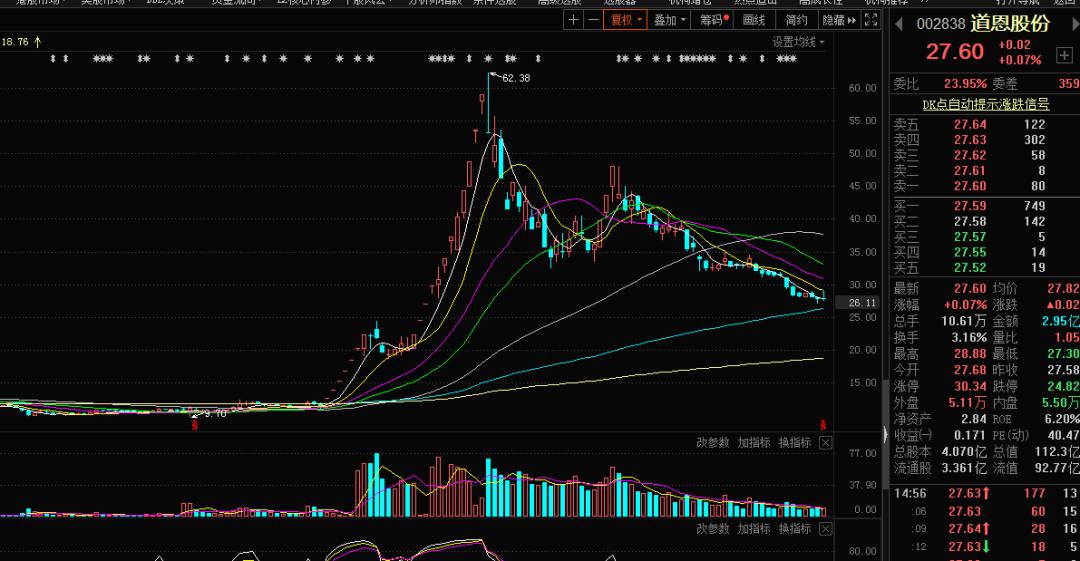Click the panel collapse arrow on divider
This screenshot has height=561, width=1080.
884,436
